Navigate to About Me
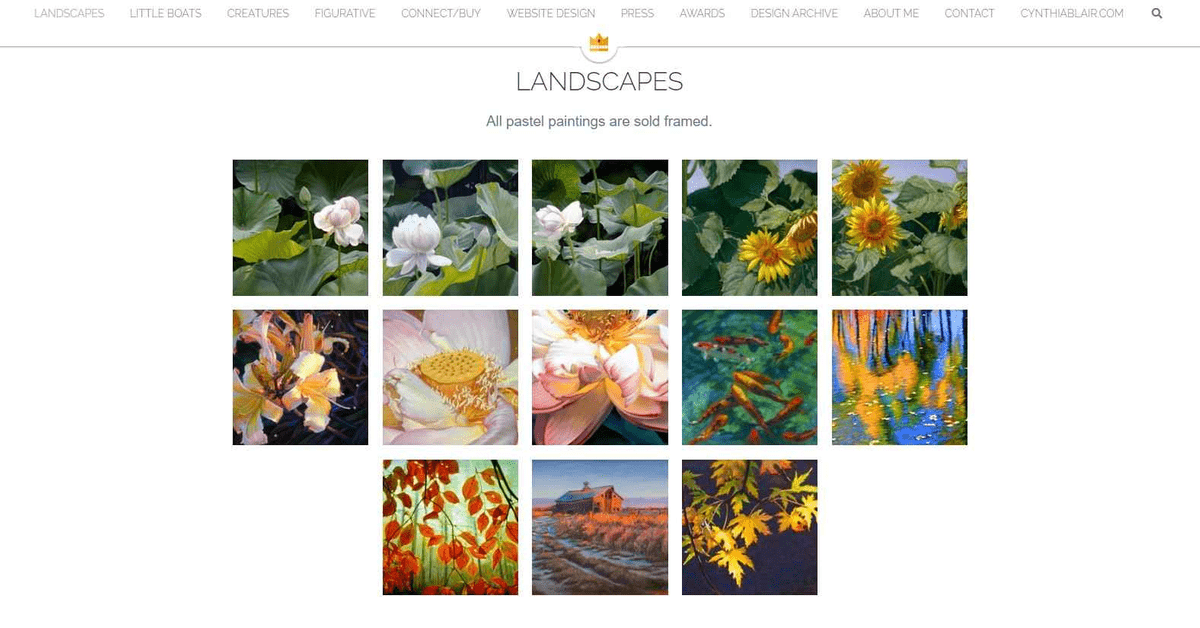Image resolution: width=1200 pixels, height=628 pixels. click(x=891, y=14)
